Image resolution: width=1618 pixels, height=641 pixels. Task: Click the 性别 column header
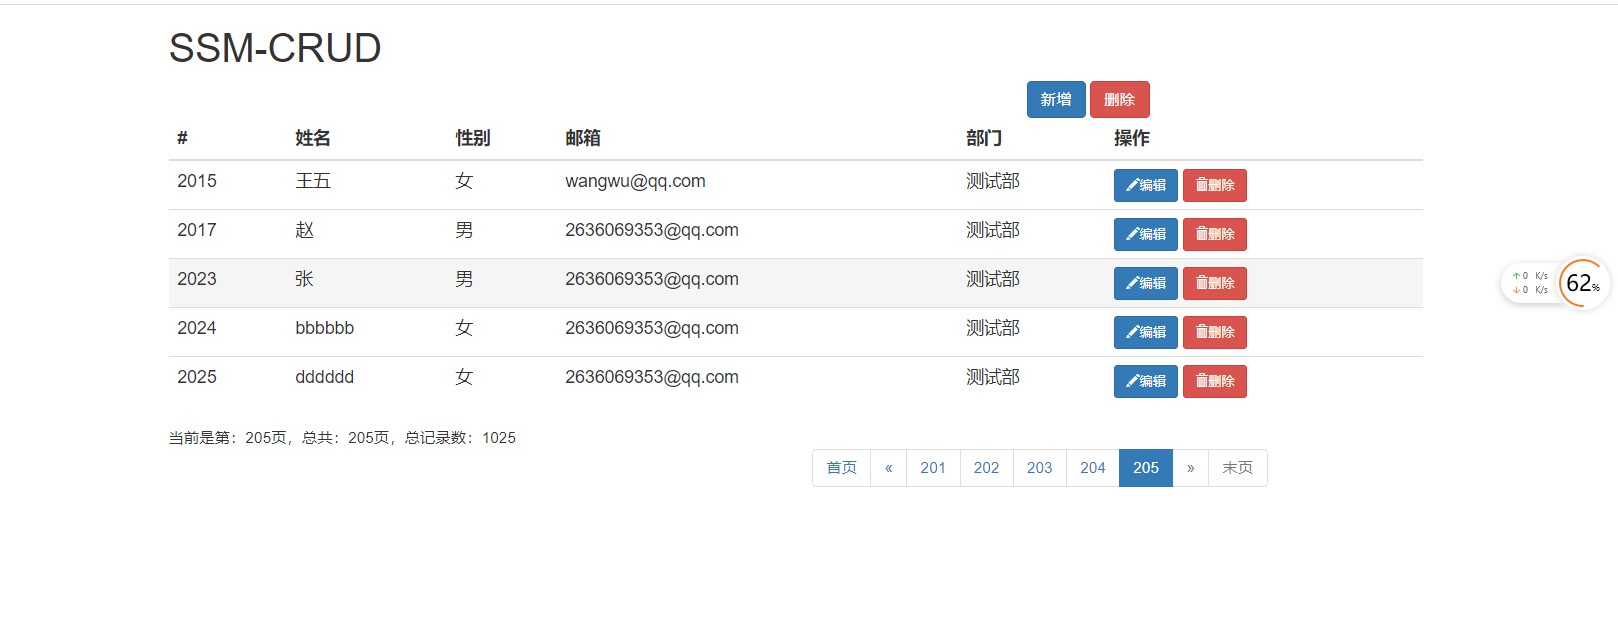tap(473, 138)
